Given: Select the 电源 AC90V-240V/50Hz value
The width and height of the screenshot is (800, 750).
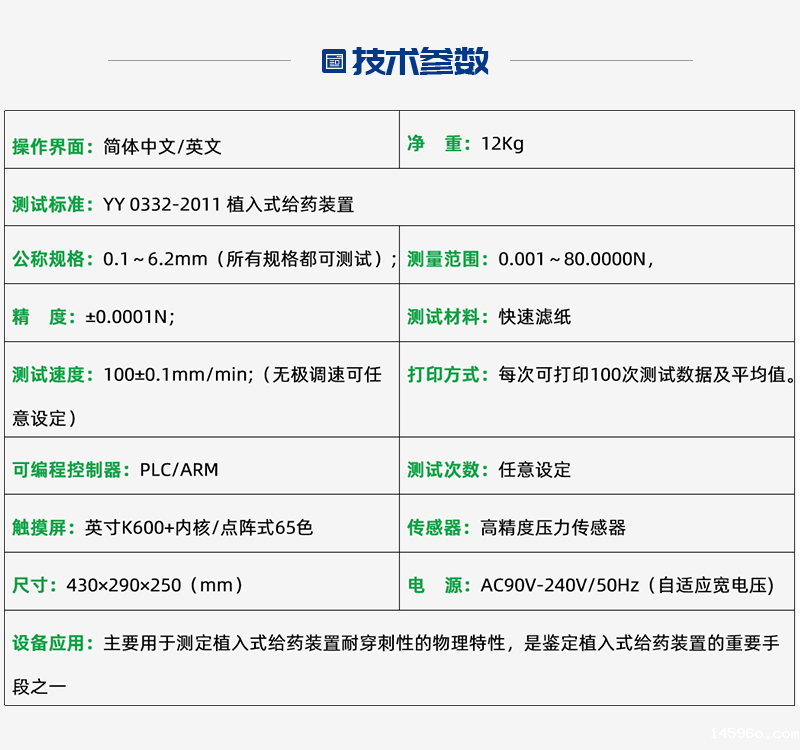Looking at the screenshot, I should coord(627,585).
